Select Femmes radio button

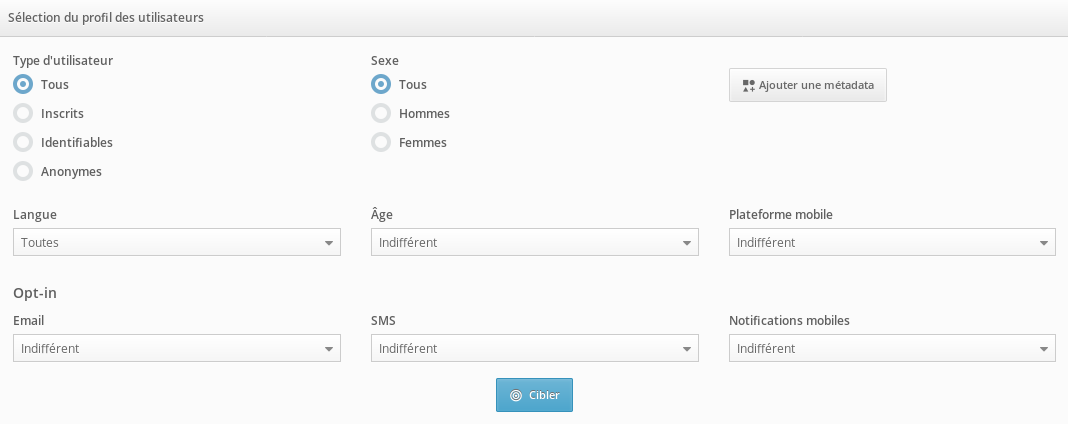click(x=381, y=143)
